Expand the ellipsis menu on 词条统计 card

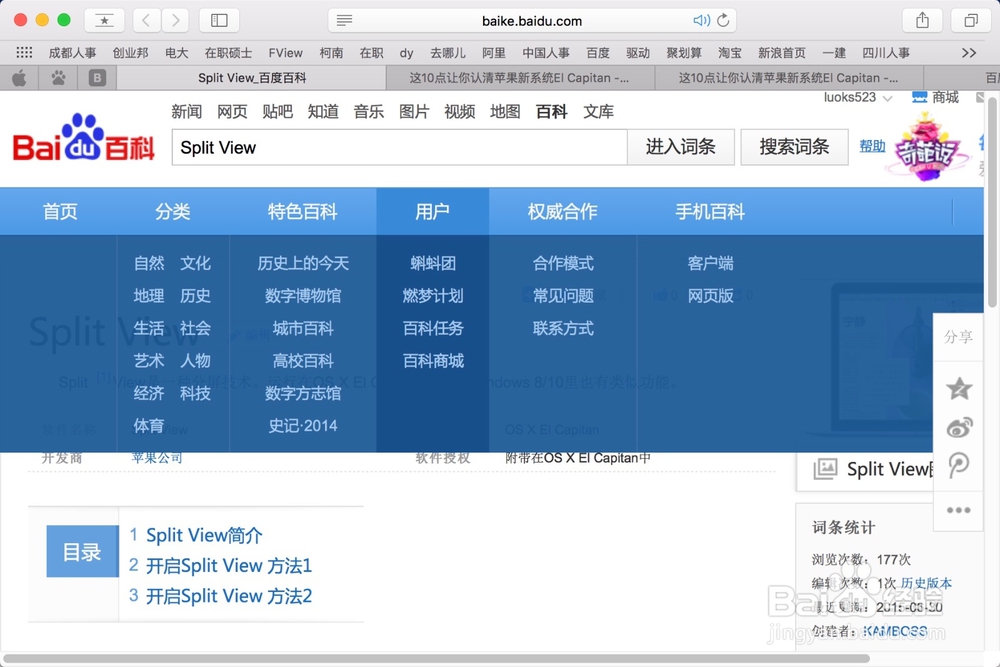pyautogui.click(x=958, y=510)
